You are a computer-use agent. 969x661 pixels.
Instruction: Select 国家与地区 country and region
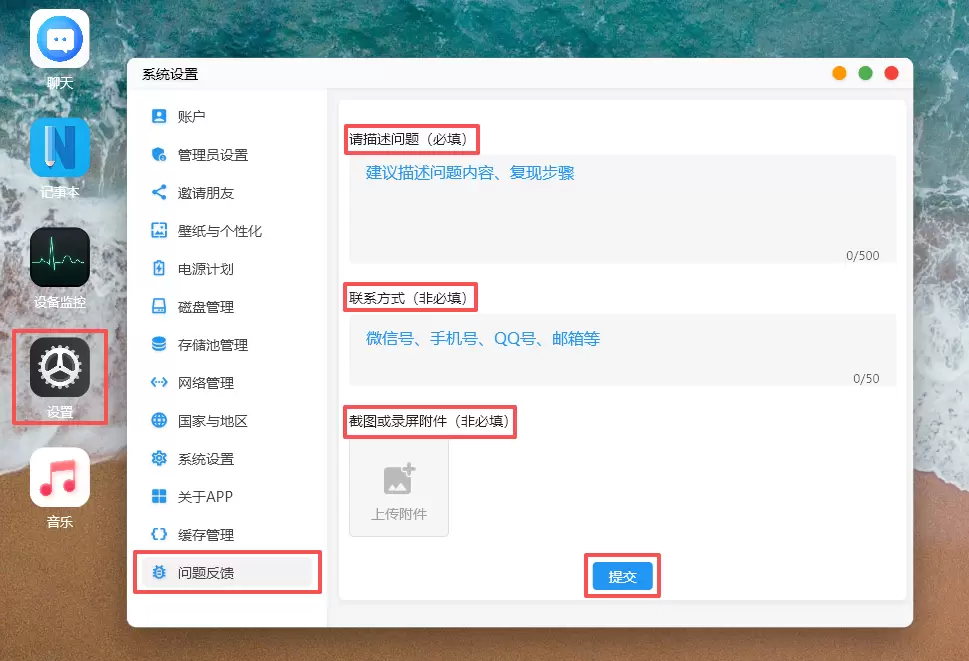(212, 421)
